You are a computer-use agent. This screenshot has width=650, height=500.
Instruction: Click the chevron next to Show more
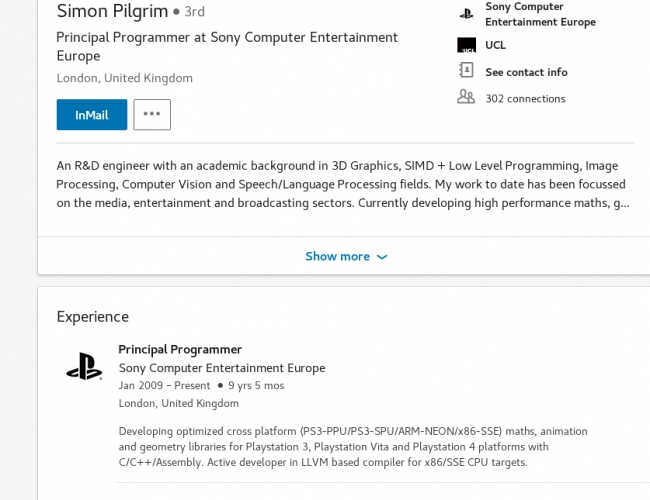pos(382,257)
